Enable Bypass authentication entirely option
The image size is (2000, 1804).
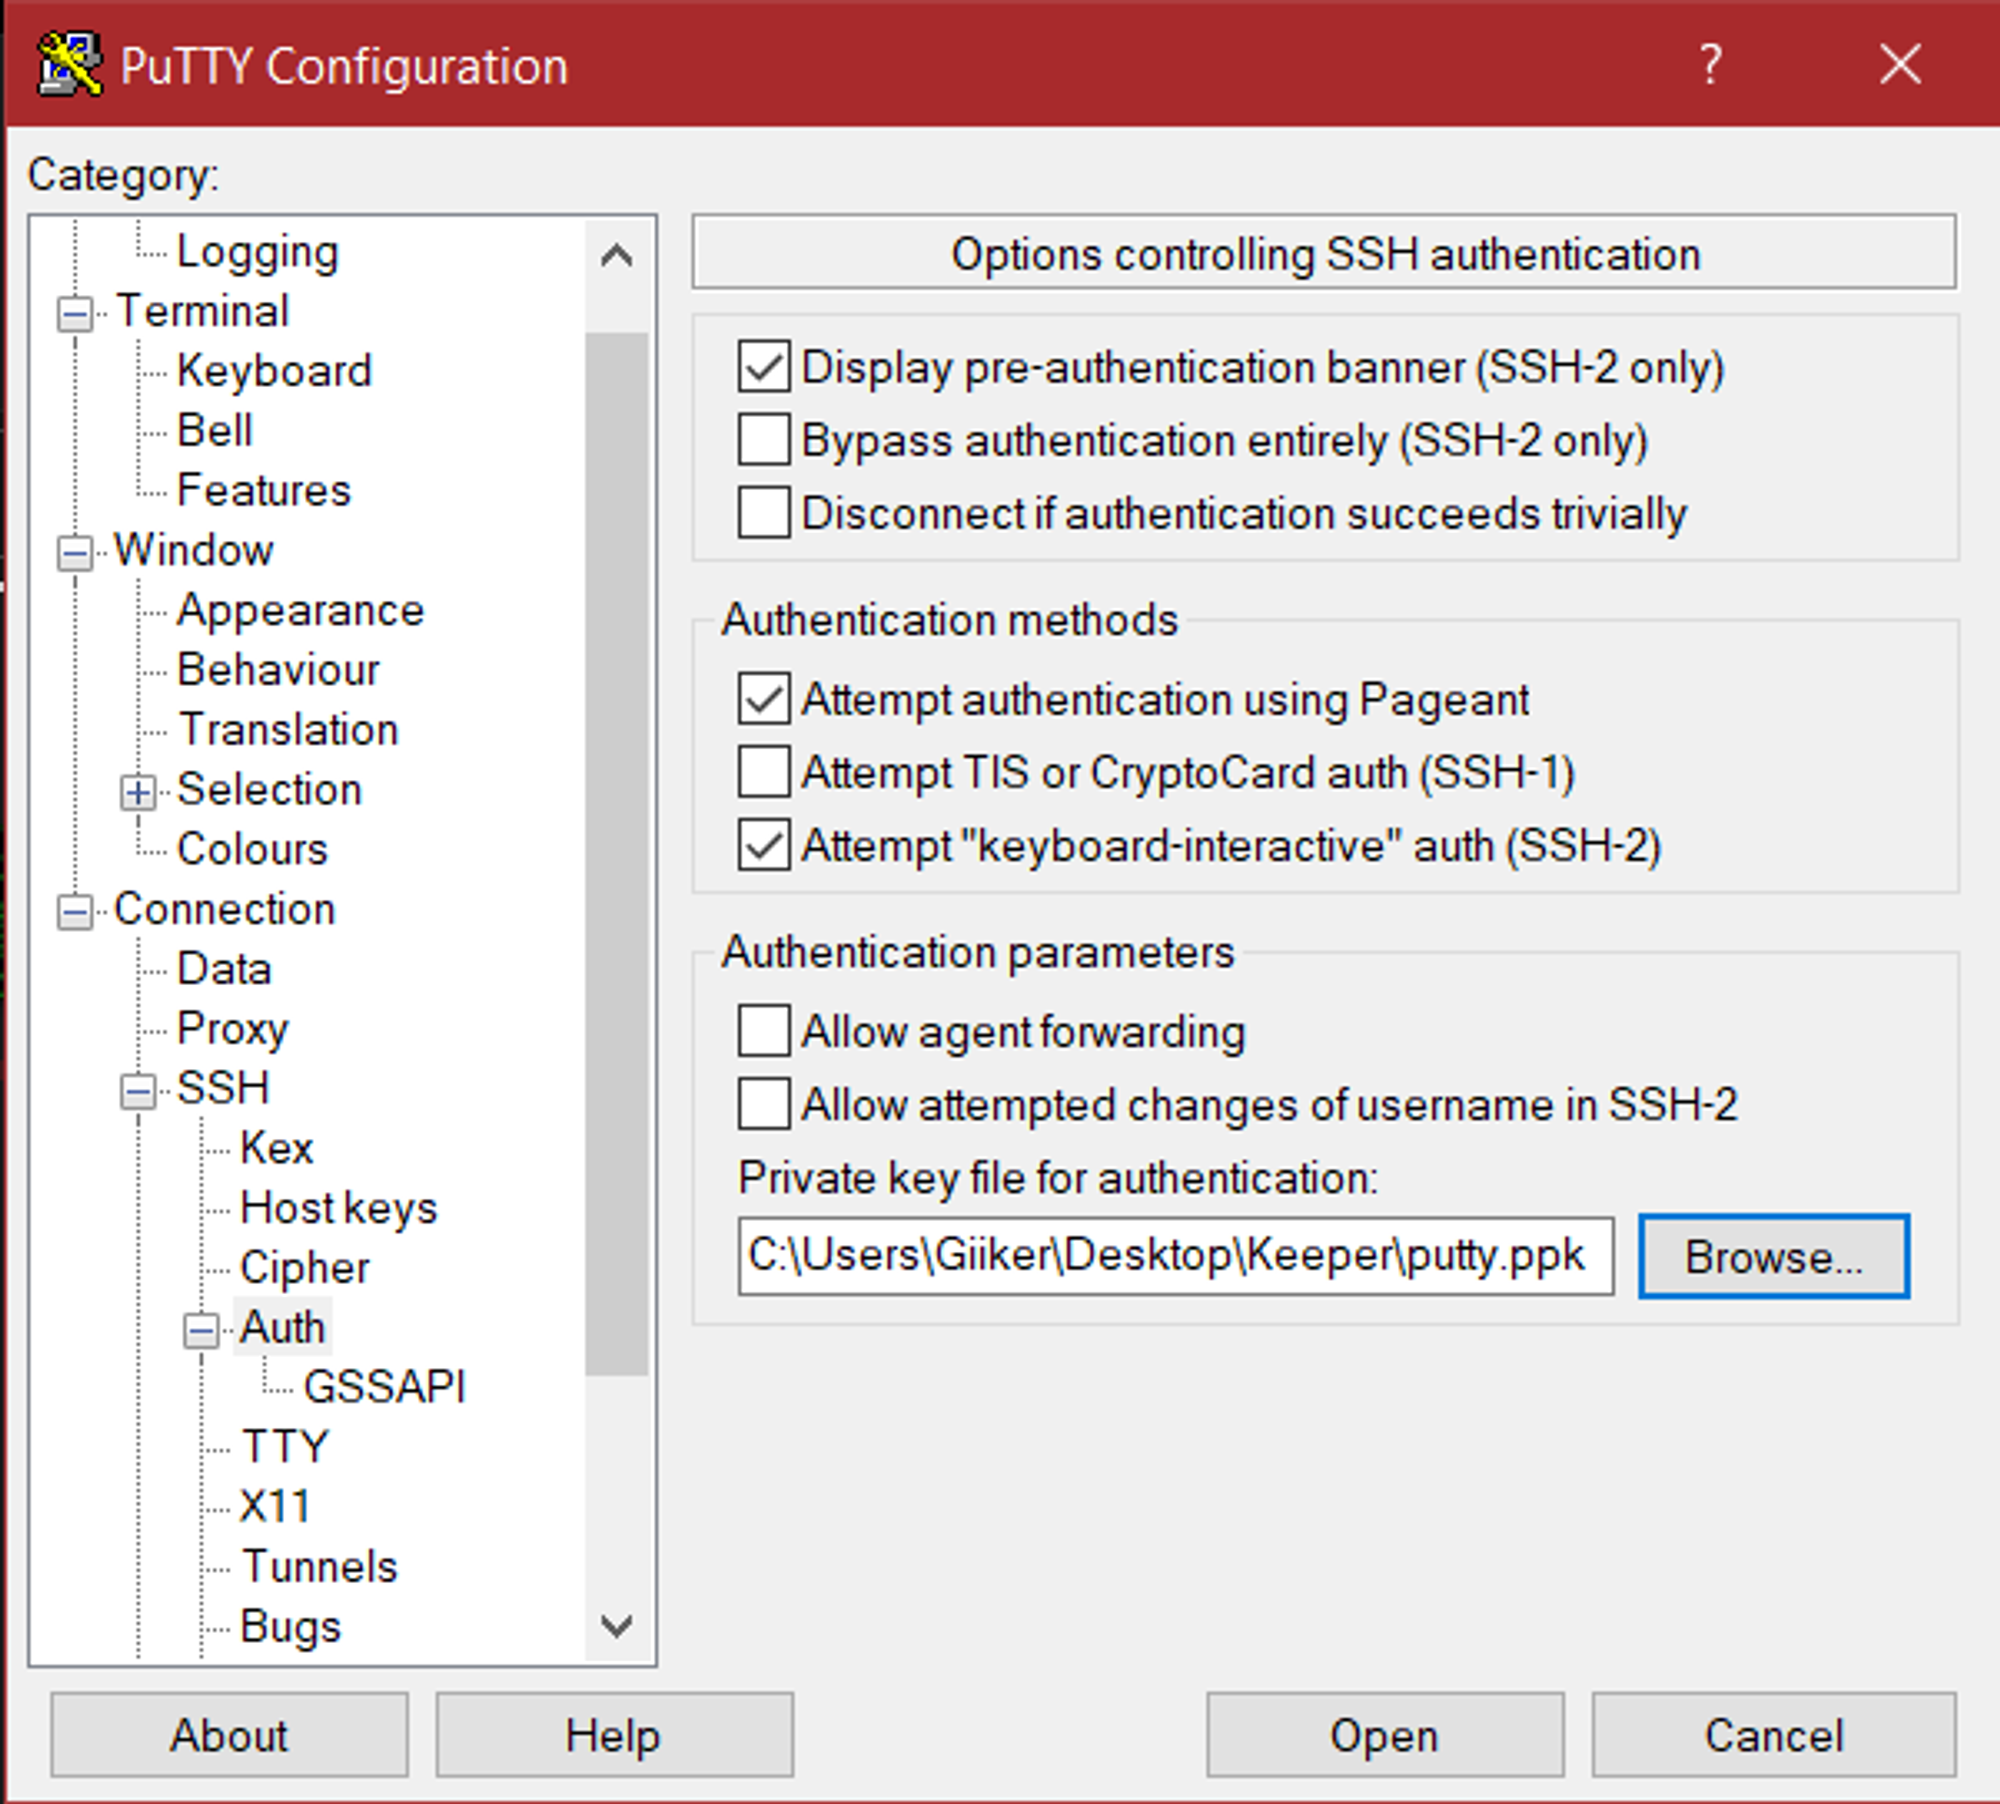(764, 440)
